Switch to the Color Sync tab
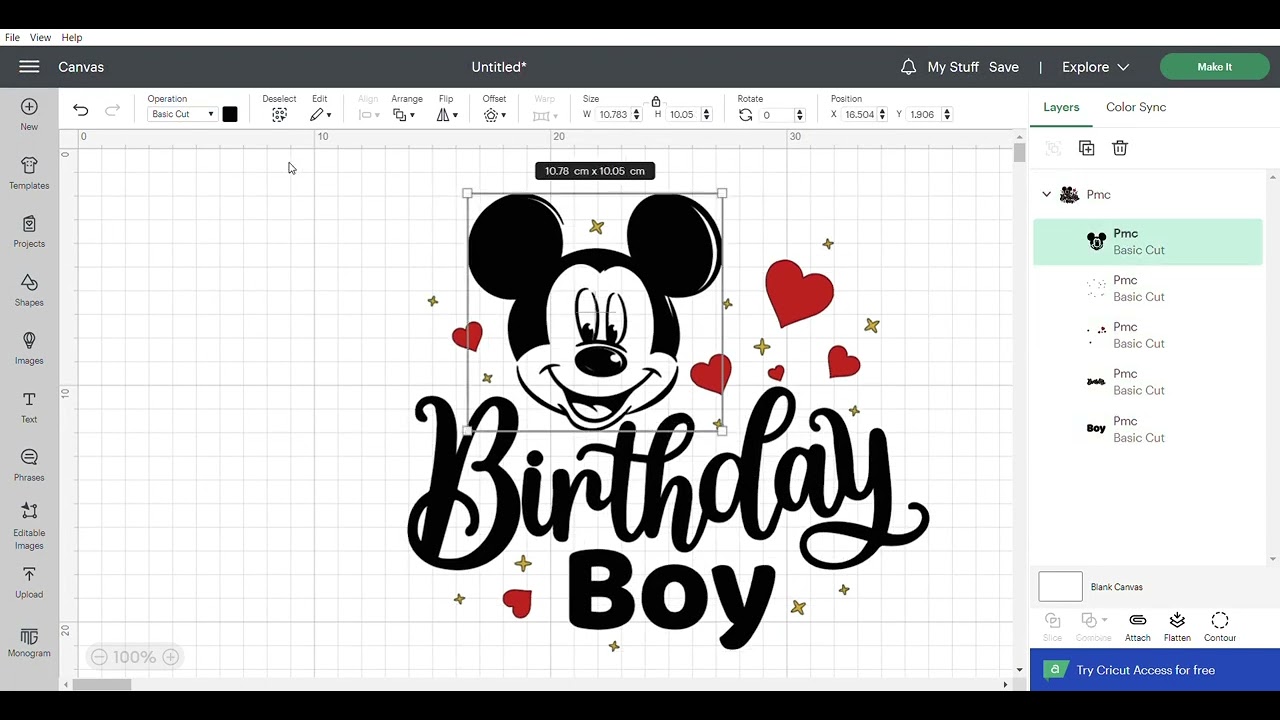This screenshot has width=1280, height=720. tap(1136, 107)
